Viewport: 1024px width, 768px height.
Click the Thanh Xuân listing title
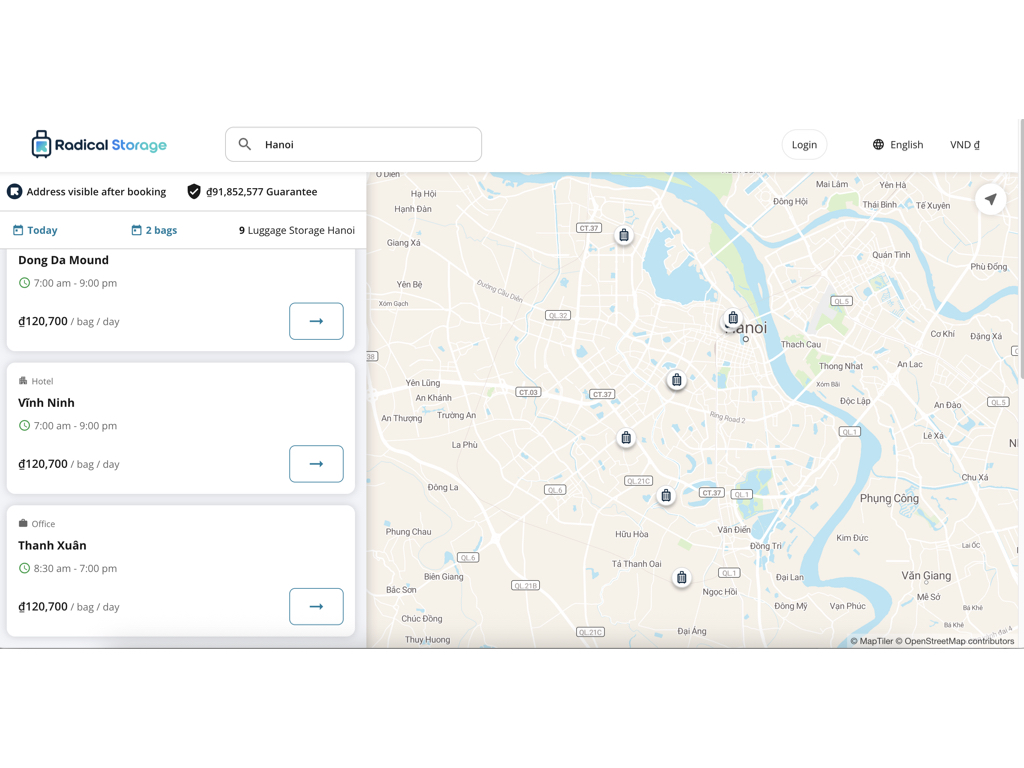(x=52, y=545)
